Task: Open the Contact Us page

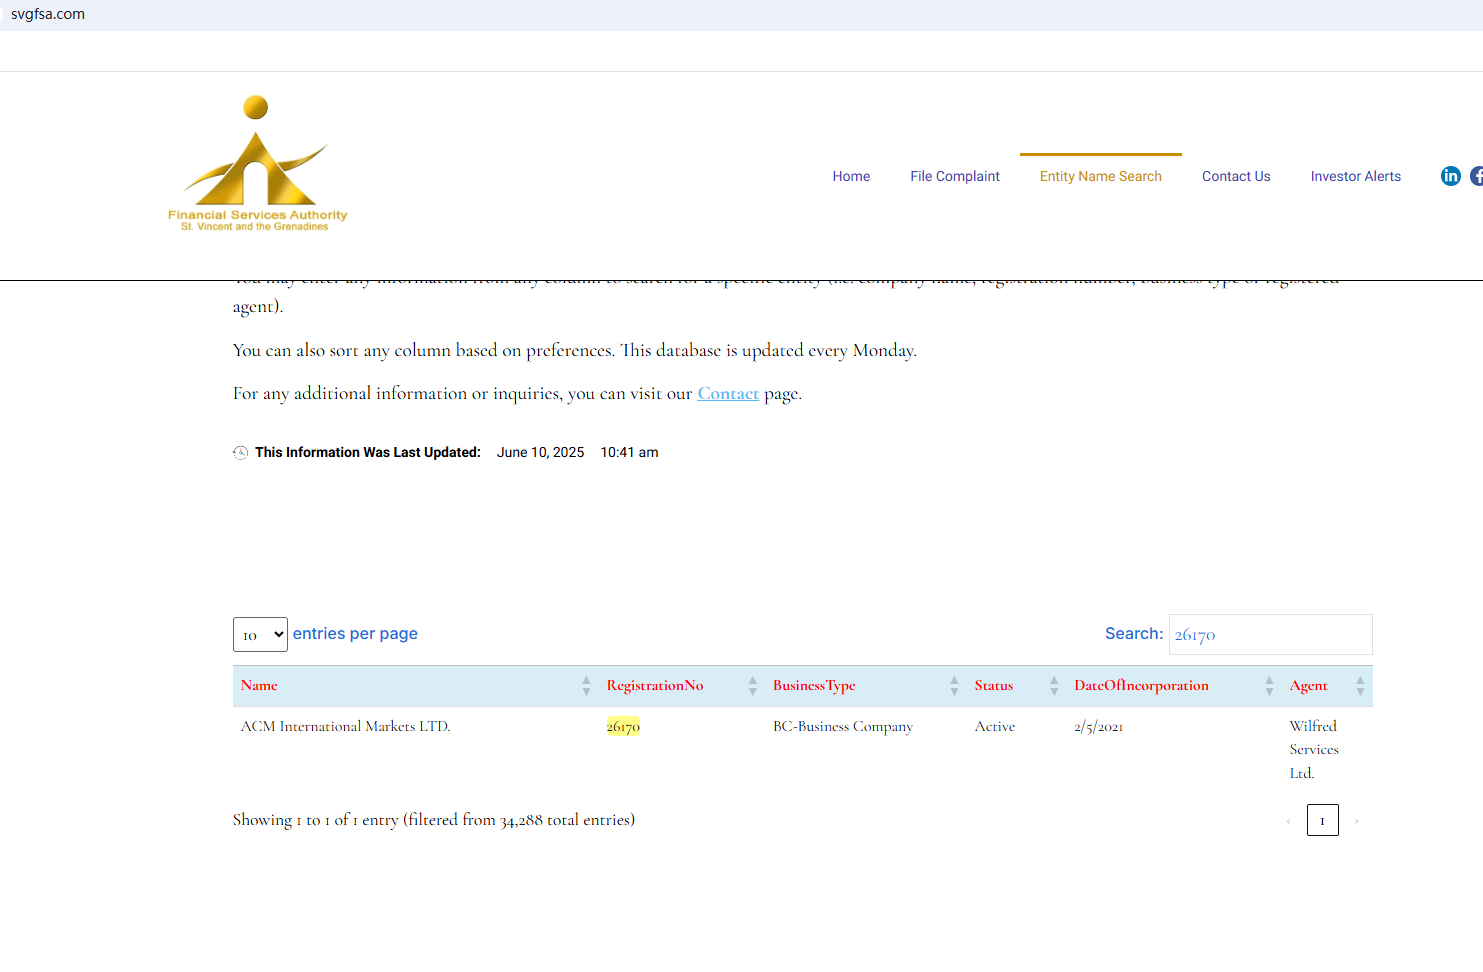Action: click(x=1236, y=177)
